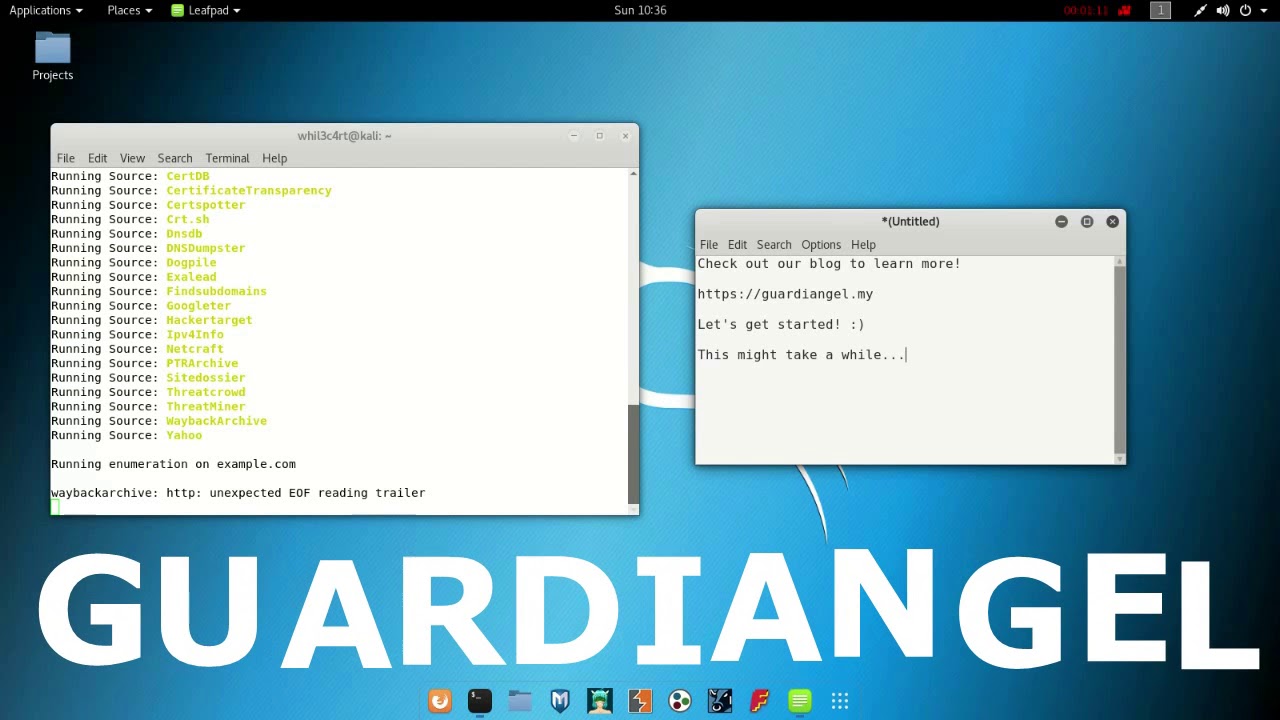
Task: Click the Leafpad *(Untitled) title bar
Action: [910, 221]
